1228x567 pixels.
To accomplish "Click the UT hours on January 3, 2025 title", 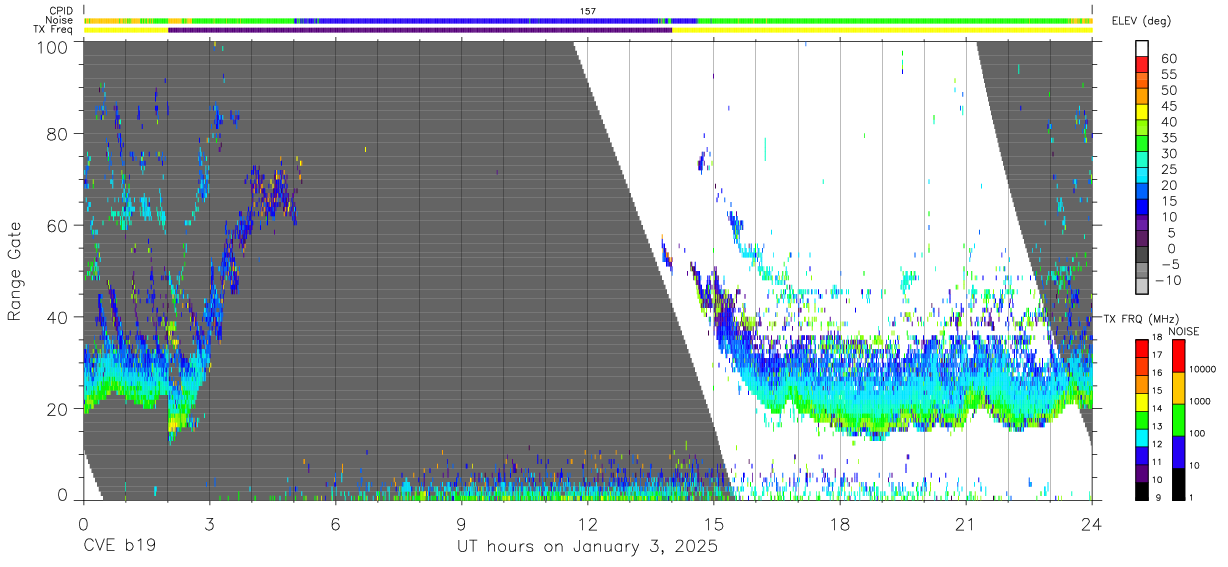I will point(588,547).
